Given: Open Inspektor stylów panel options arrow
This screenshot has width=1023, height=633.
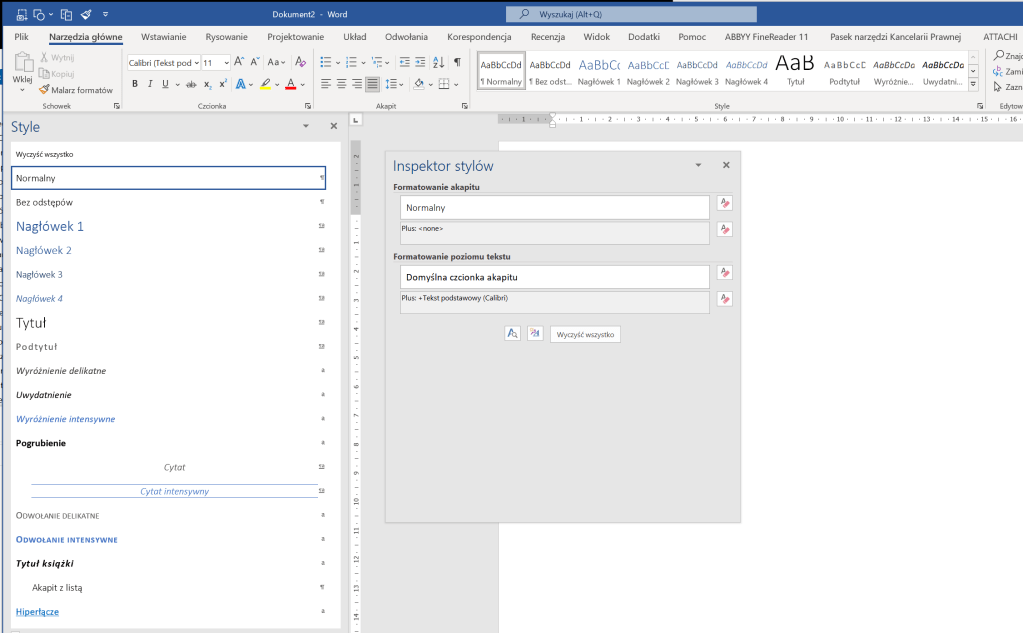Looking at the screenshot, I should click(698, 165).
